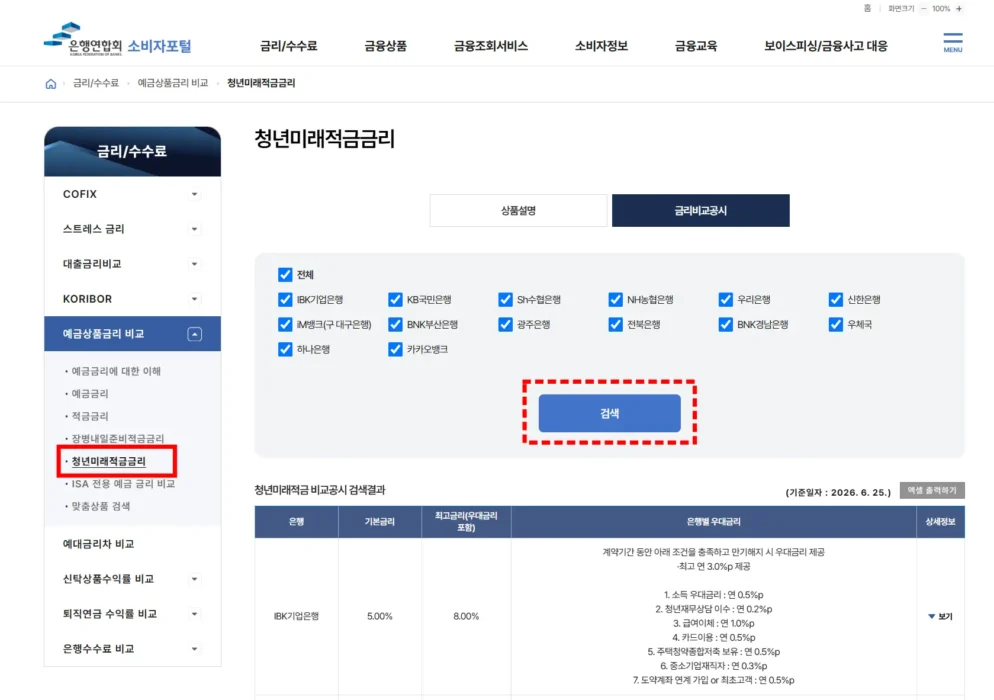This screenshot has width=994, height=700.
Task: Switch to the 상품설명 tab
Action: click(518, 211)
